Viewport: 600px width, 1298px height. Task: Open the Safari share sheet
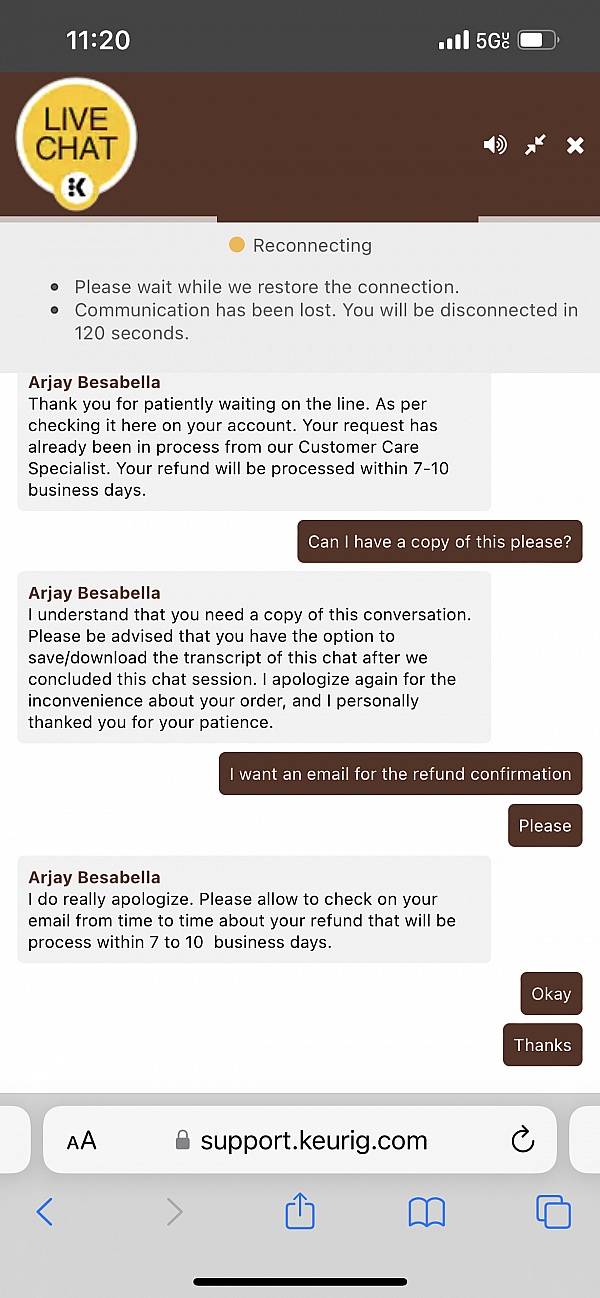(x=299, y=1211)
